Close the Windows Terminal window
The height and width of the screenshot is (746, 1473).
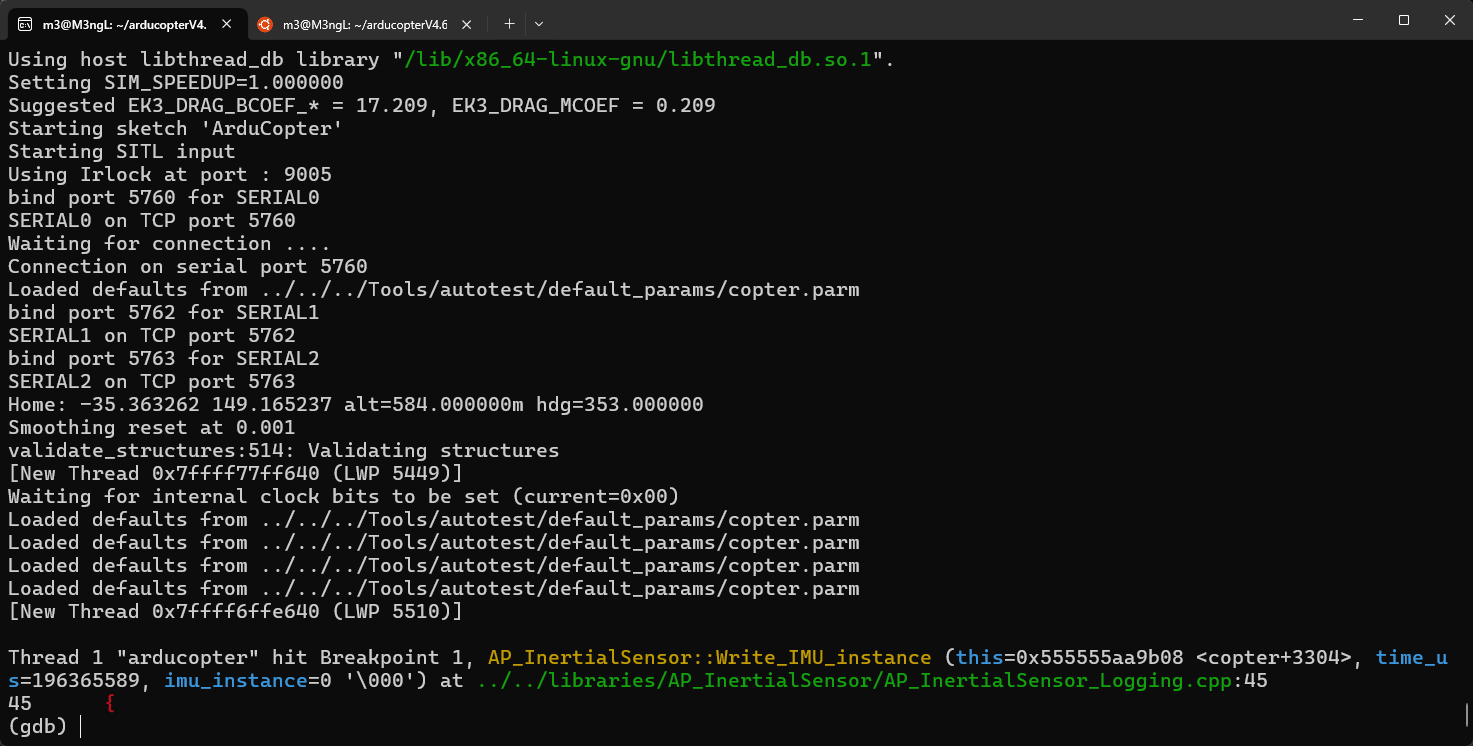click(x=1449, y=20)
